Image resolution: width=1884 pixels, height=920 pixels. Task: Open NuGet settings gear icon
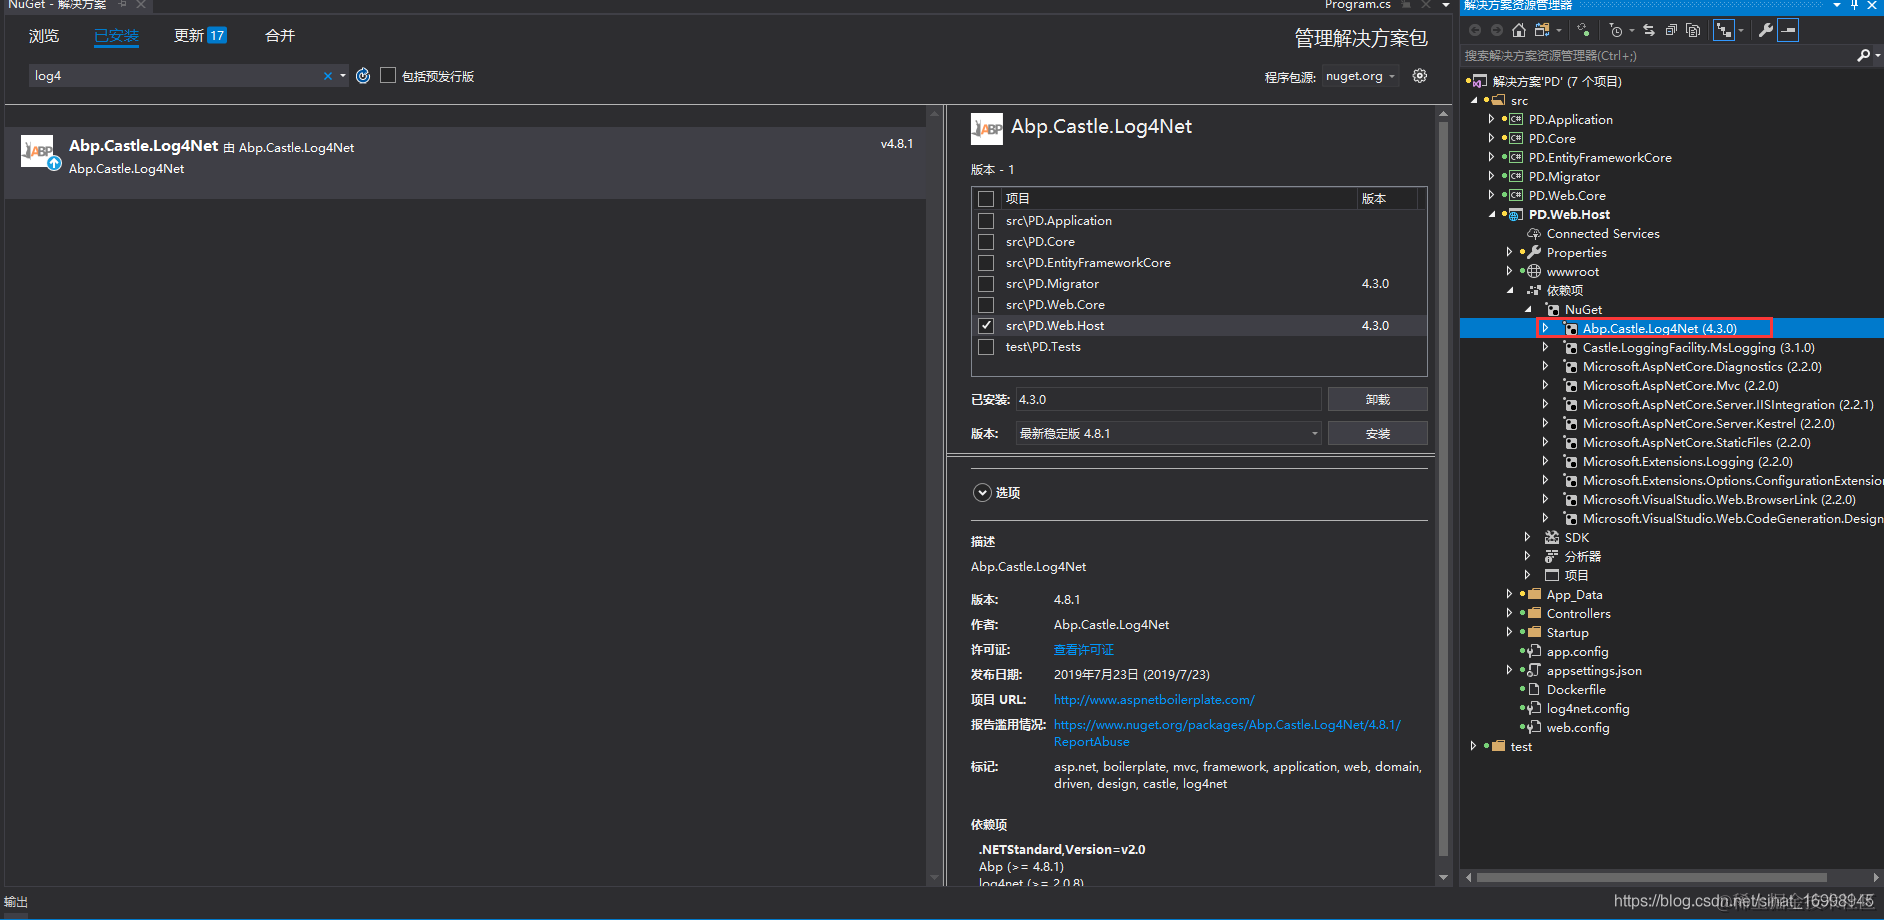click(1419, 76)
